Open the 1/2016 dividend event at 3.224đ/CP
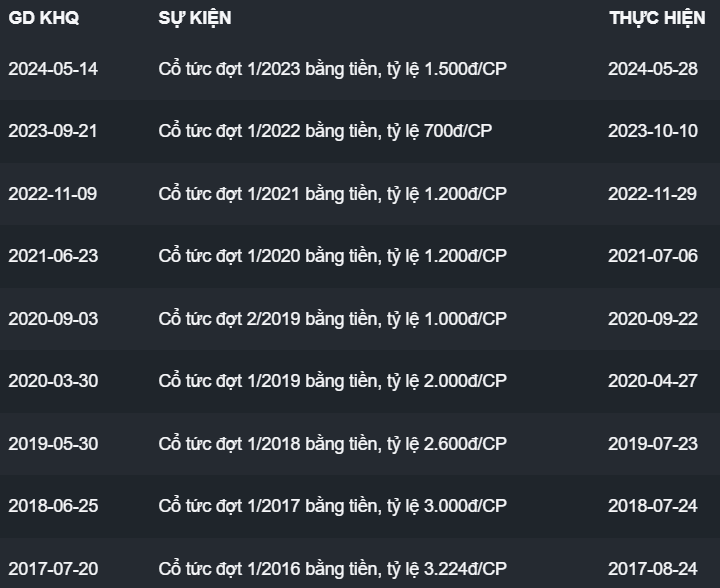 pyautogui.click(x=332, y=569)
